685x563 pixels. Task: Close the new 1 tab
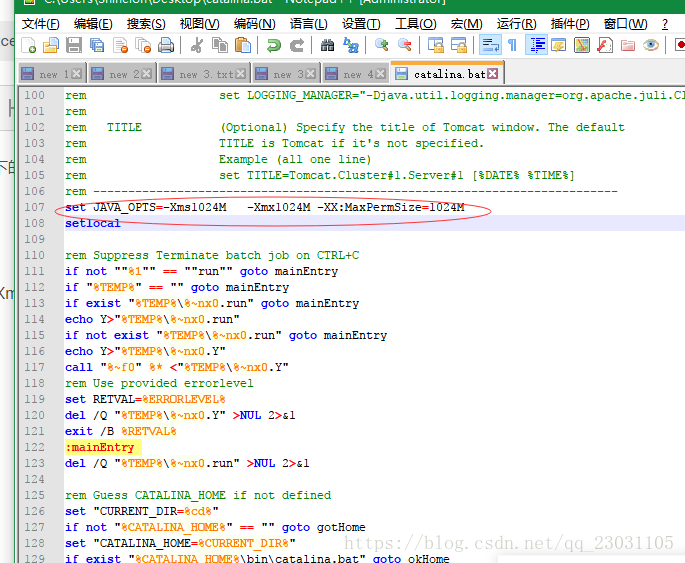tap(76, 74)
